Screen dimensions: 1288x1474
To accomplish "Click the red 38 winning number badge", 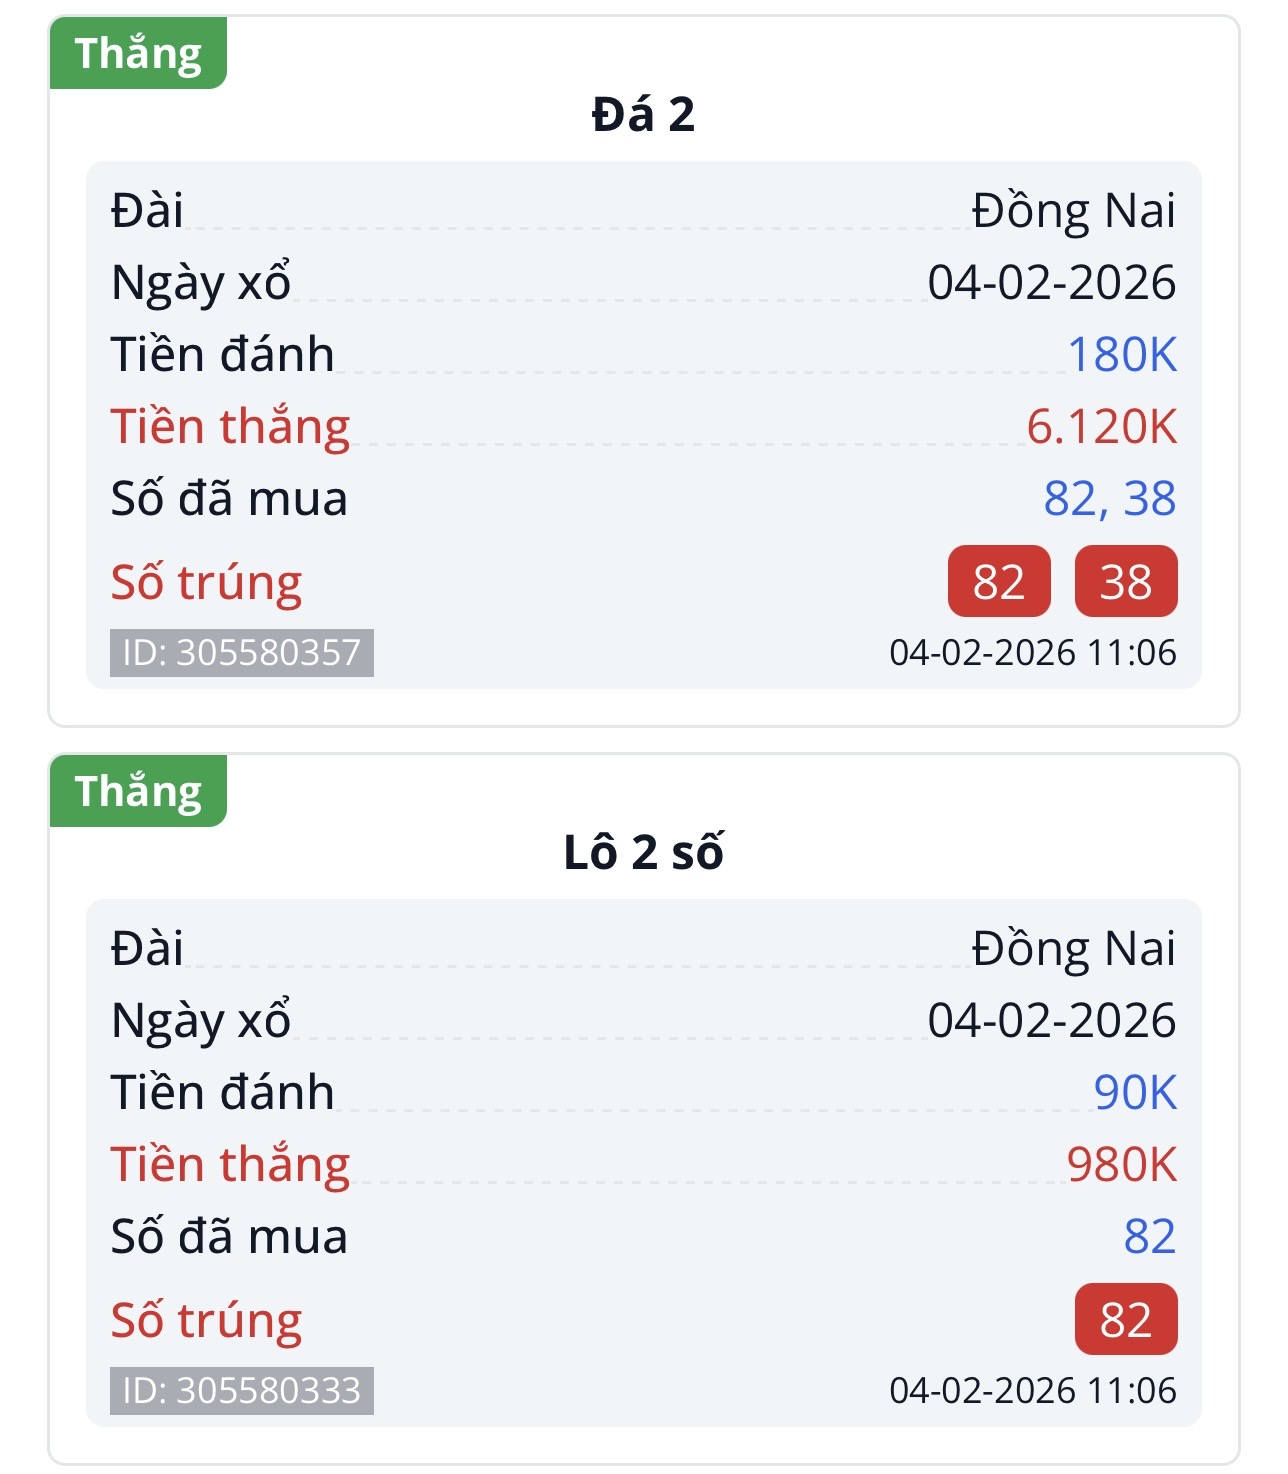I will click(1125, 582).
